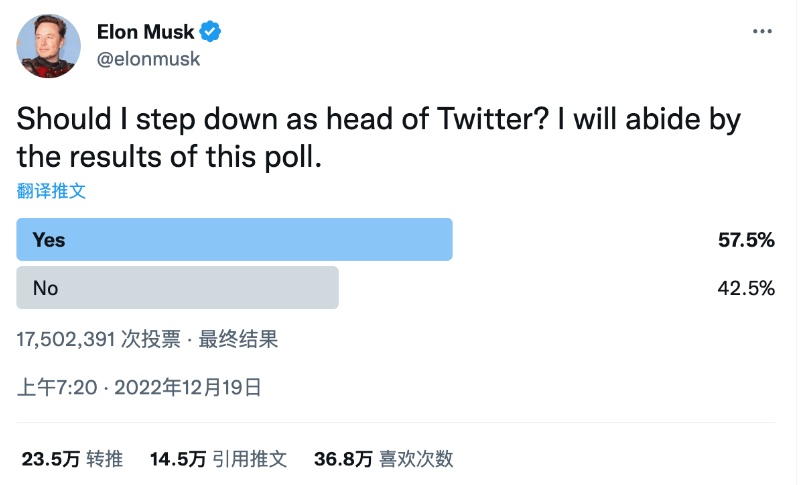Click the 最终结果 final results label
Viewport: 810px width, 485px height.
(x=238, y=339)
